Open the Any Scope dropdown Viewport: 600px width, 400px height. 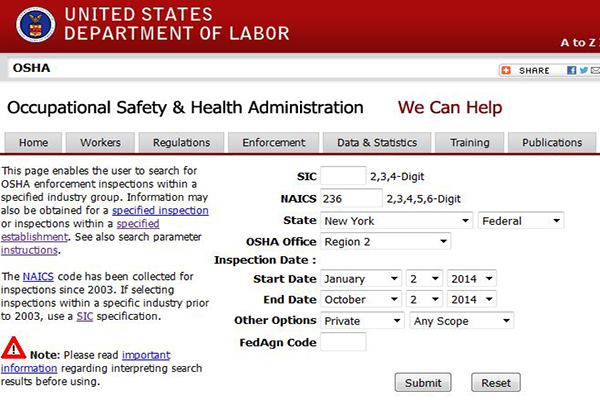[461, 321]
